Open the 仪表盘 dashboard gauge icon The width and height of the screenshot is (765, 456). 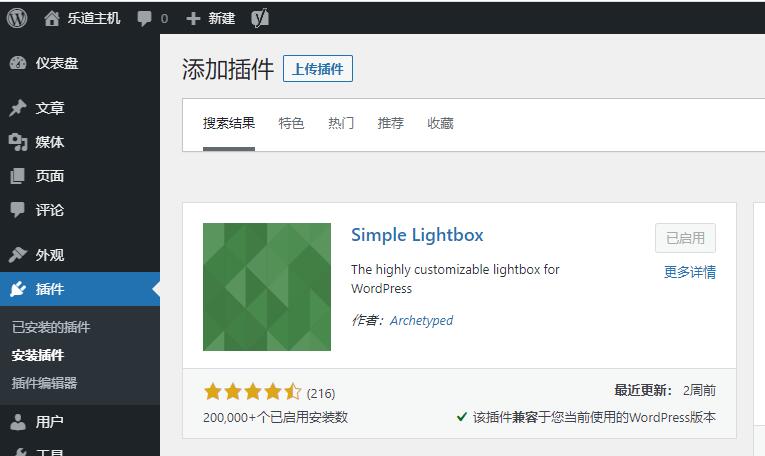tap(18, 63)
